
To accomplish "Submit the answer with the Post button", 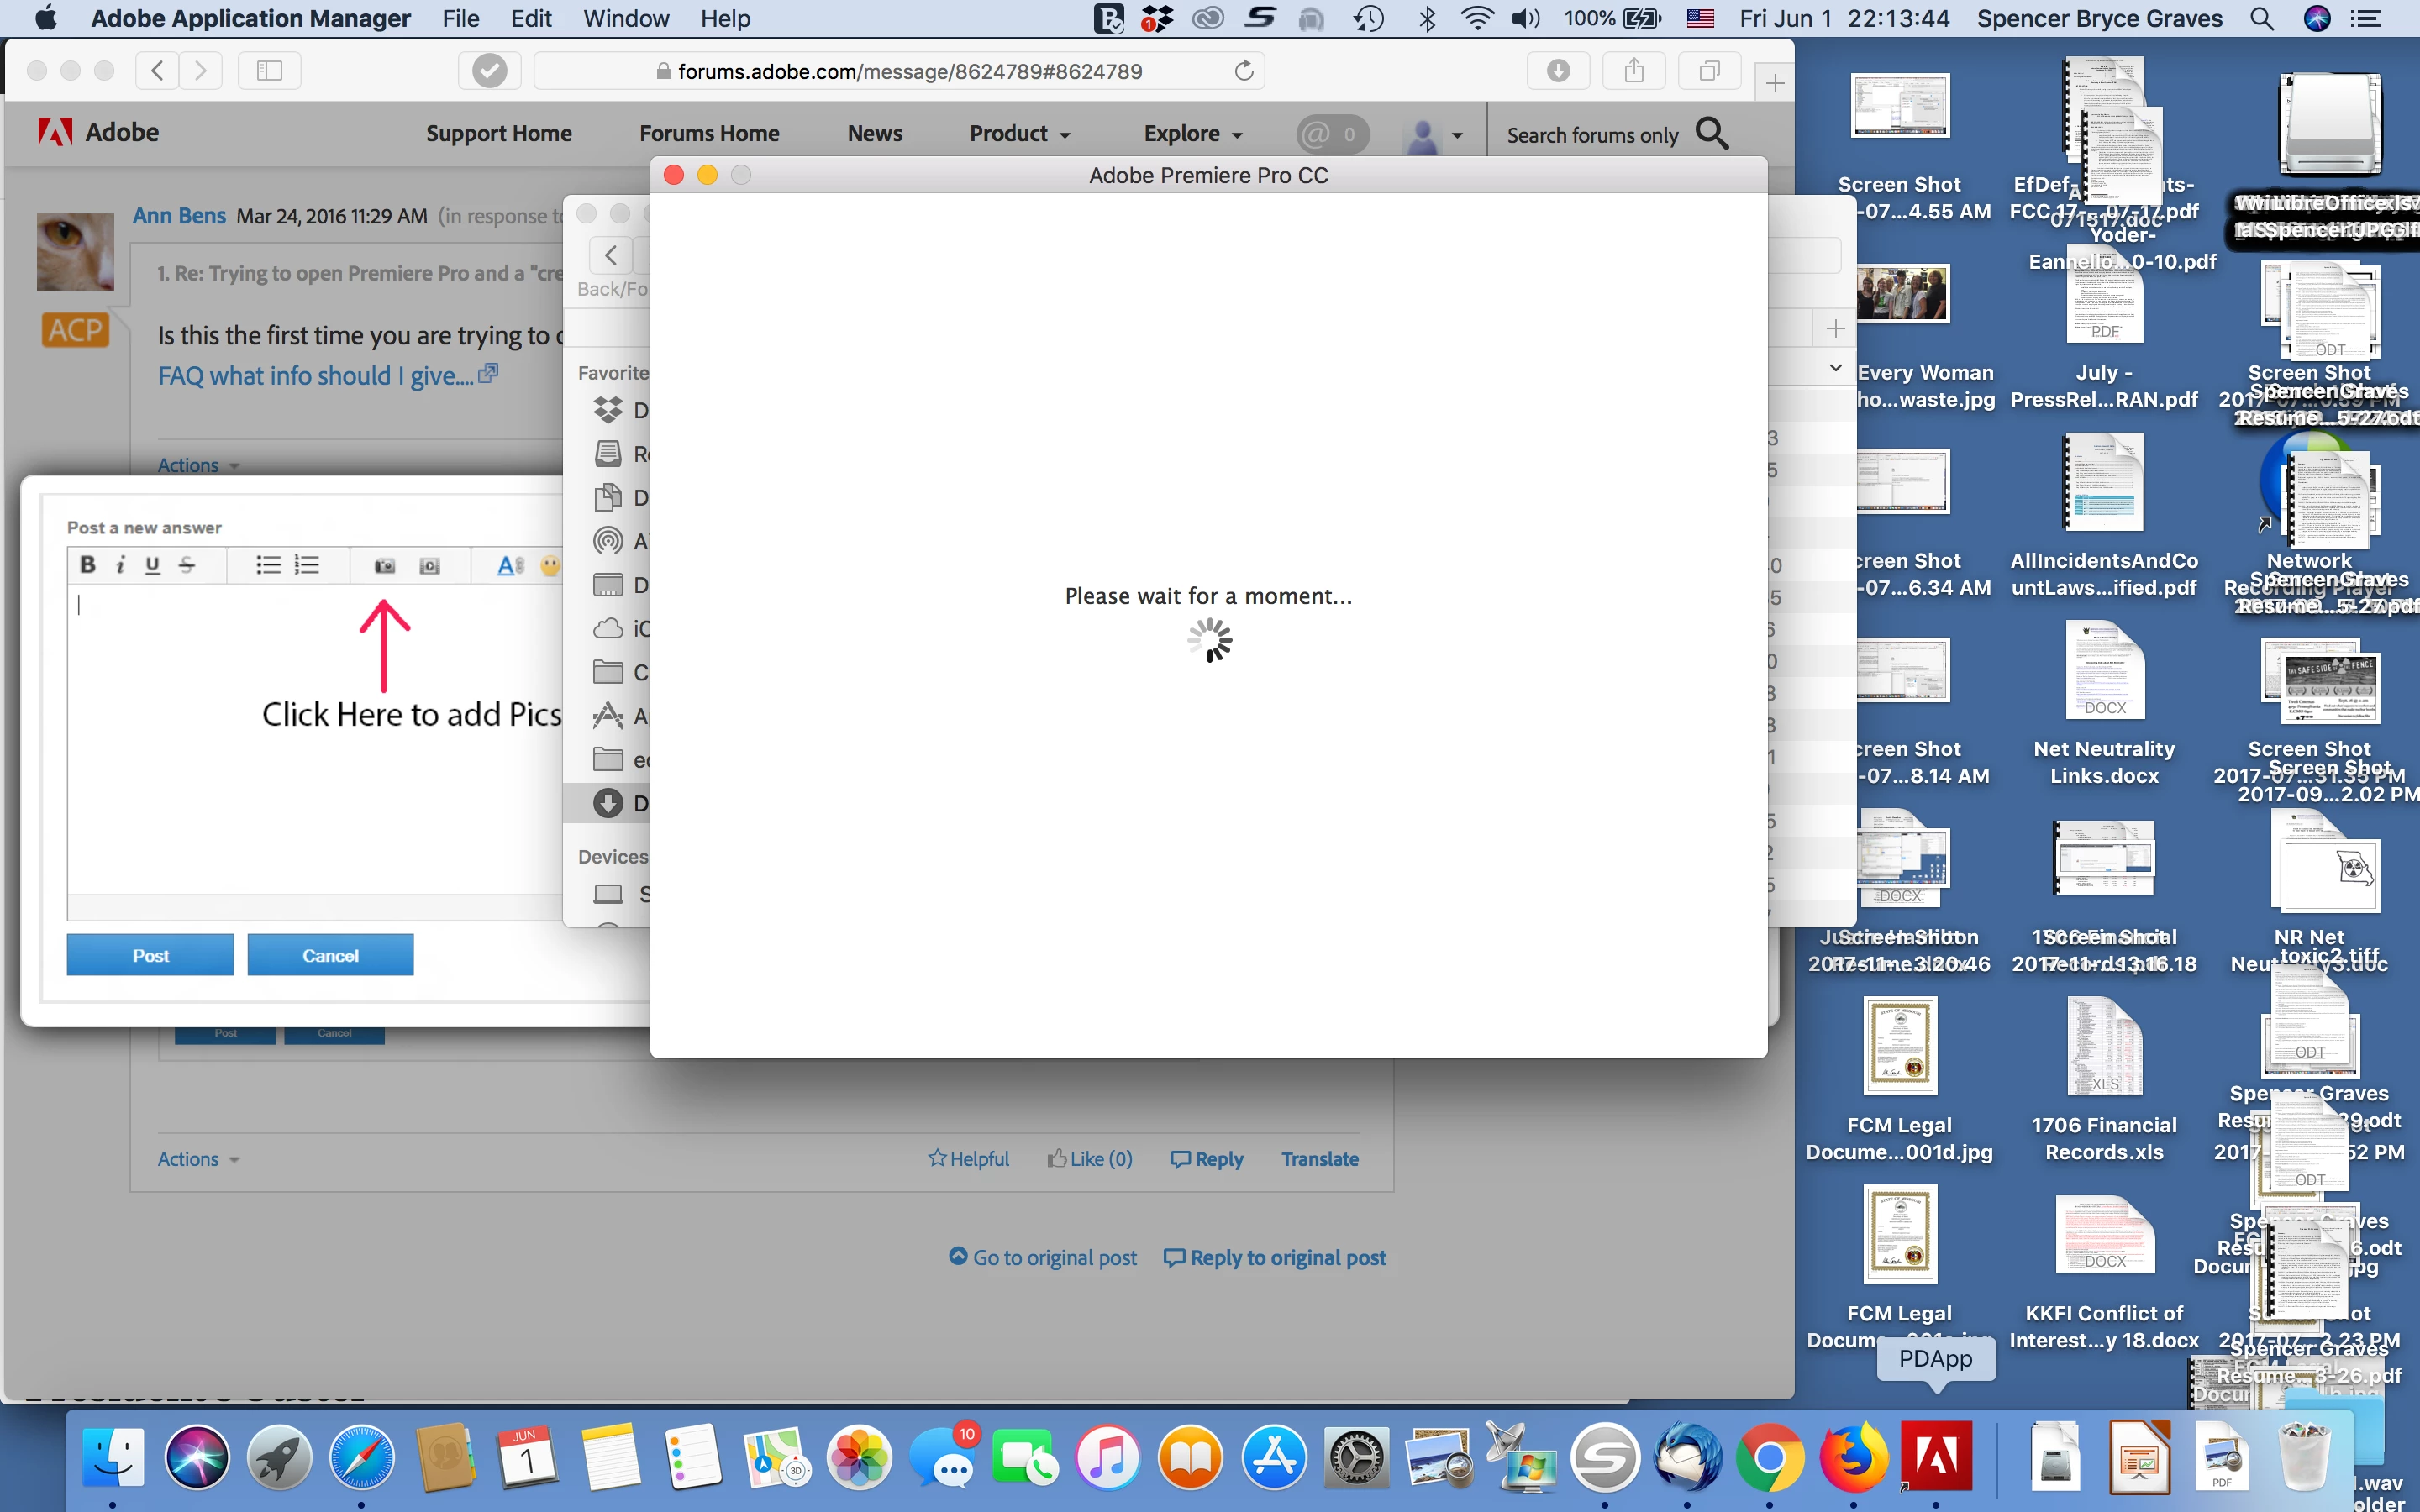I will (150, 955).
